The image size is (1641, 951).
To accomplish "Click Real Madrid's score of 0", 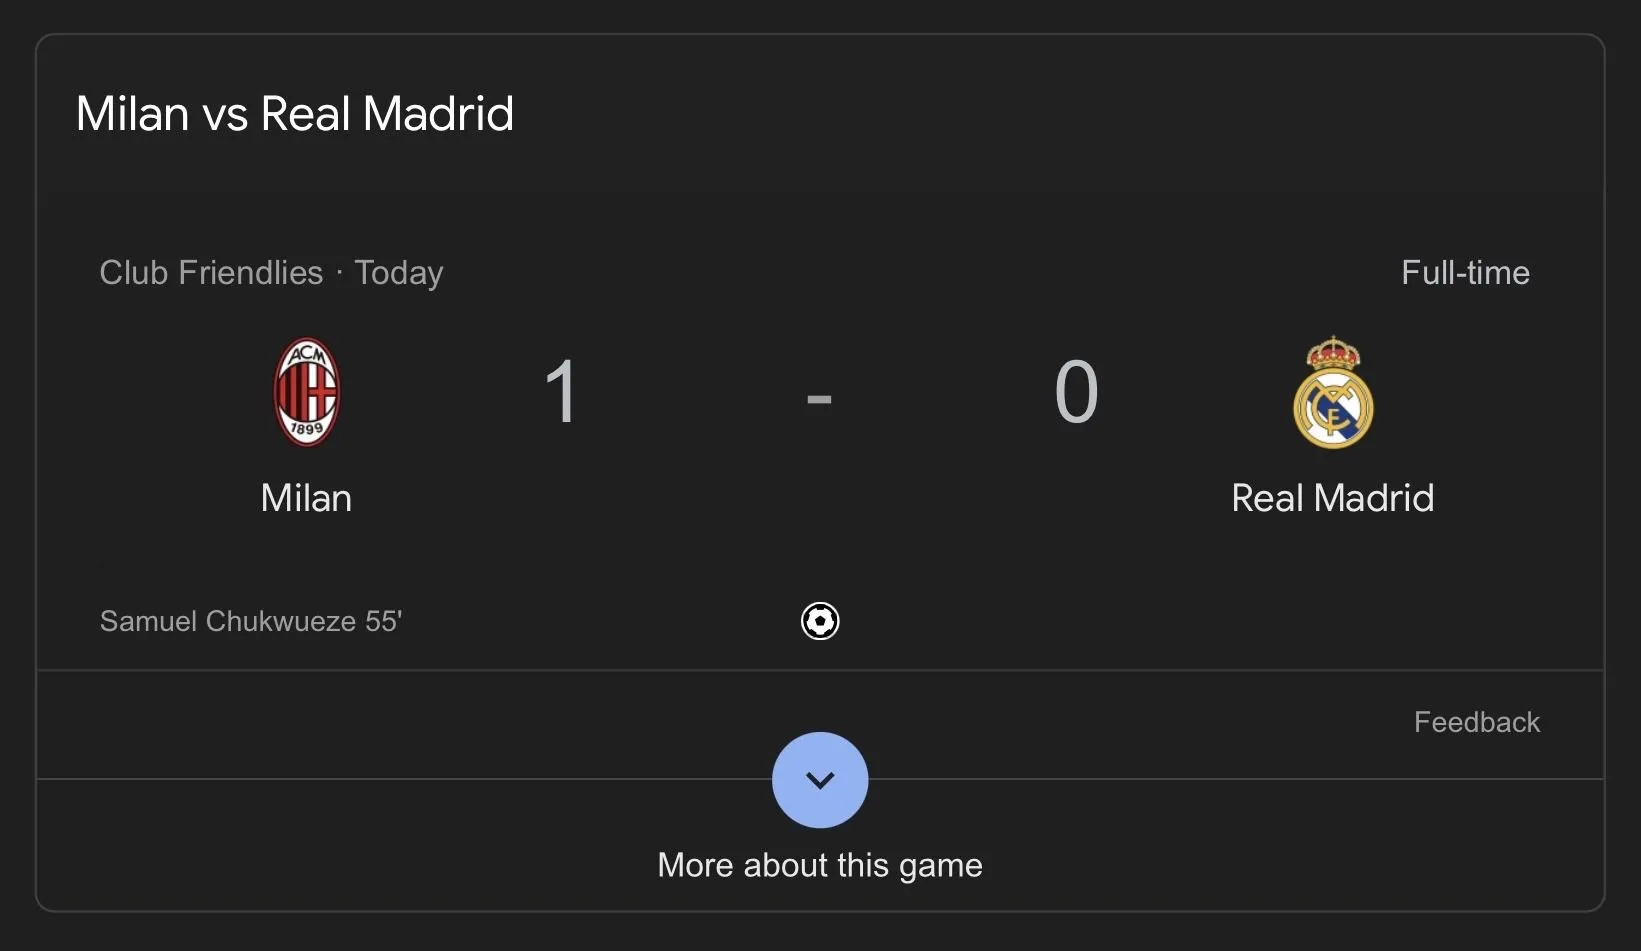I will click(x=1076, y=392).
